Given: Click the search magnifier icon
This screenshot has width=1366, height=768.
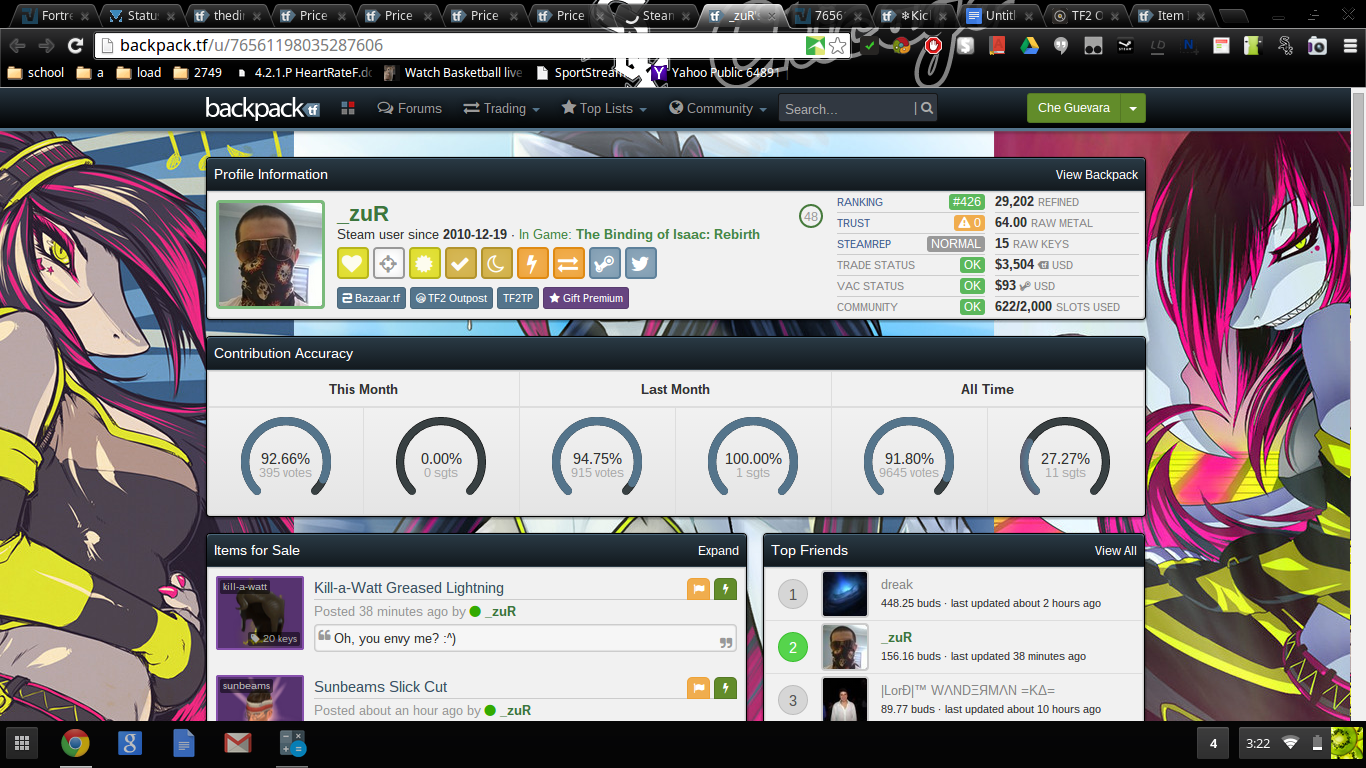Looking at the screenshot, I should click(x=927, y=109).
